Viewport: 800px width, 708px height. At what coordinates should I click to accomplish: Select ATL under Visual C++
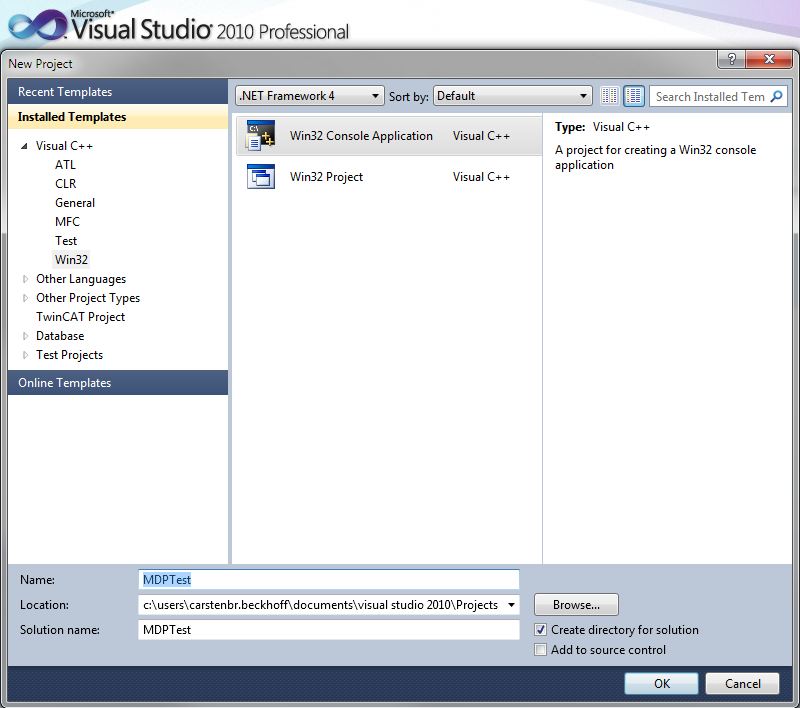point(65,165)
